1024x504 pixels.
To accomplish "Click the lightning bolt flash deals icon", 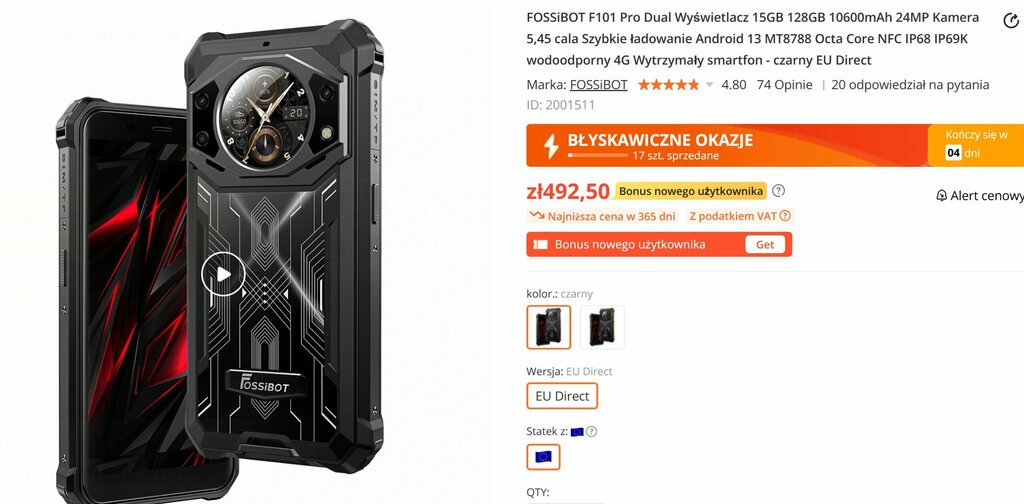I will [x=552, y=146].
